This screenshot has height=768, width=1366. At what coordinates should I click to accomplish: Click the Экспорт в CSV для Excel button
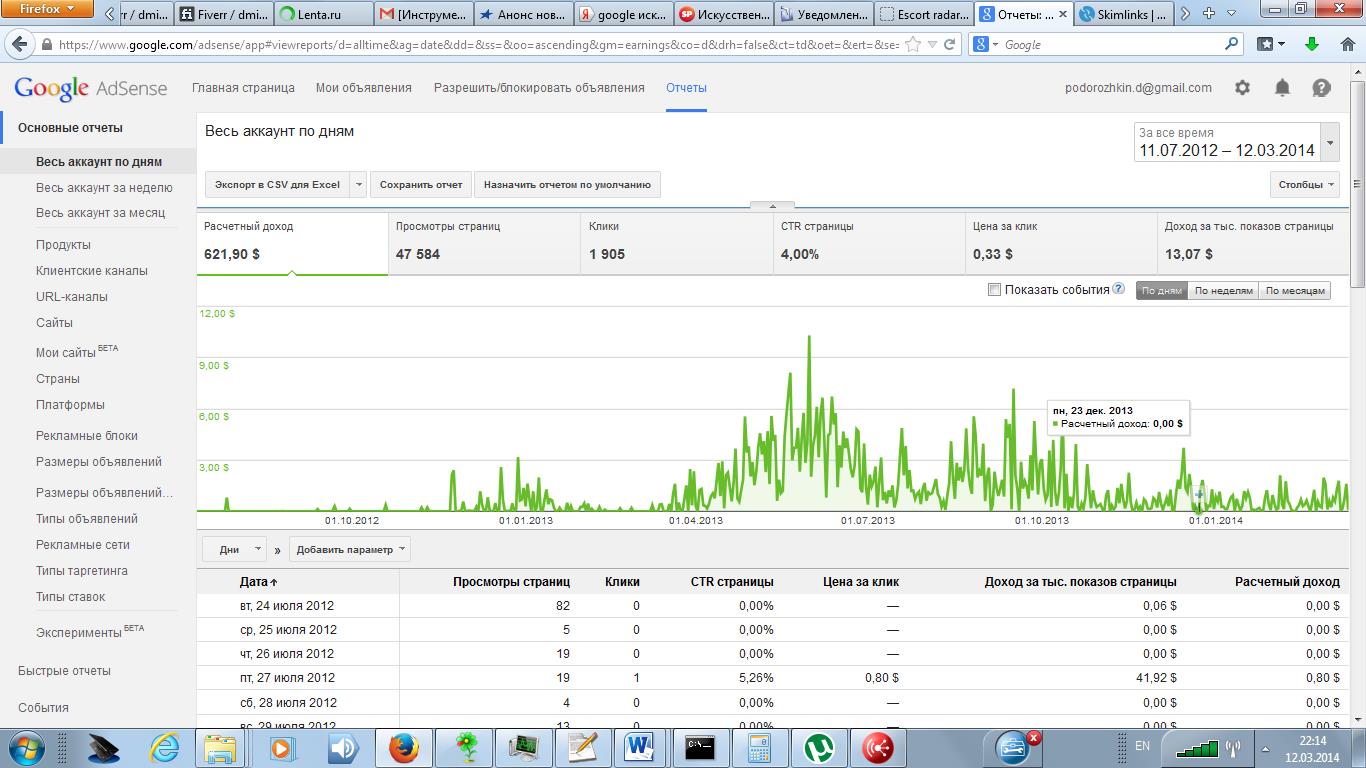click(278, 184)
